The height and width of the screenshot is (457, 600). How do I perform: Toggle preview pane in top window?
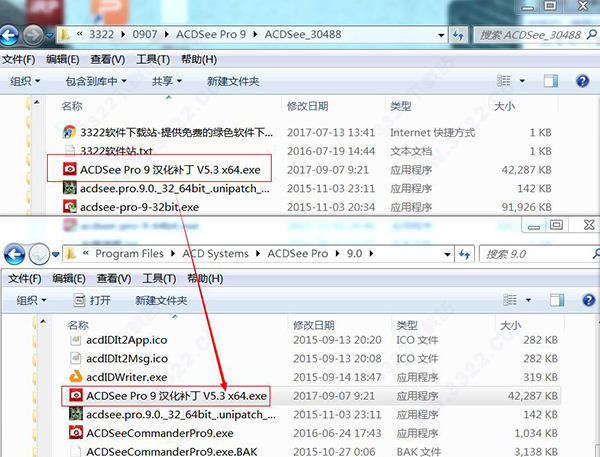[551, 81]
